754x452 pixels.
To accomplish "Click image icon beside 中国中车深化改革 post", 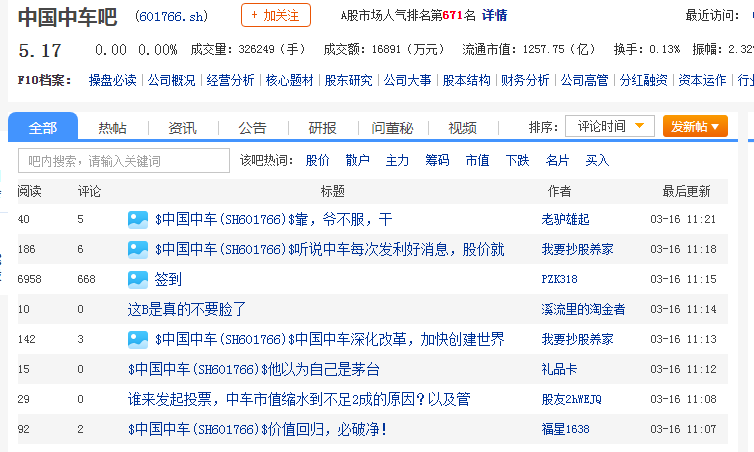I will pos(138,339).
